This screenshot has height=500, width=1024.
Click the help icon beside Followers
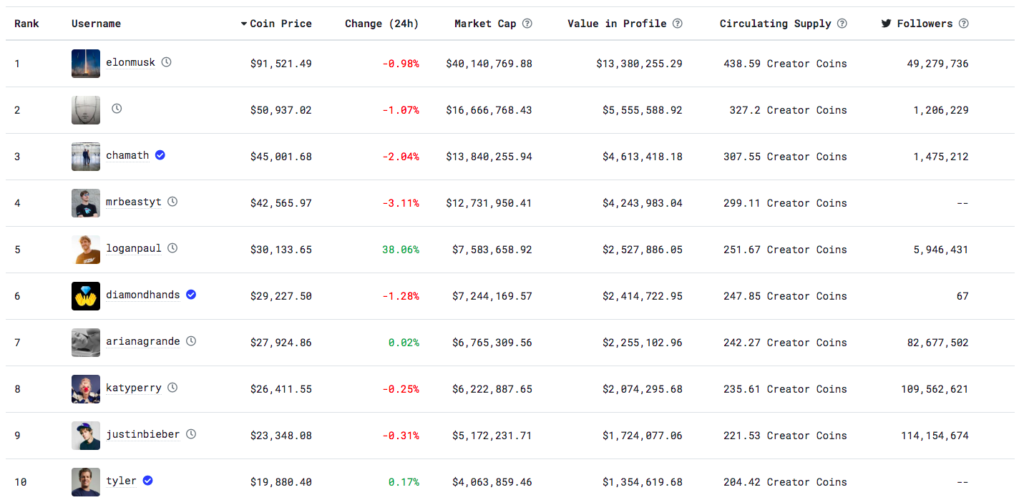pyautogui.click(x=963, y=23)
